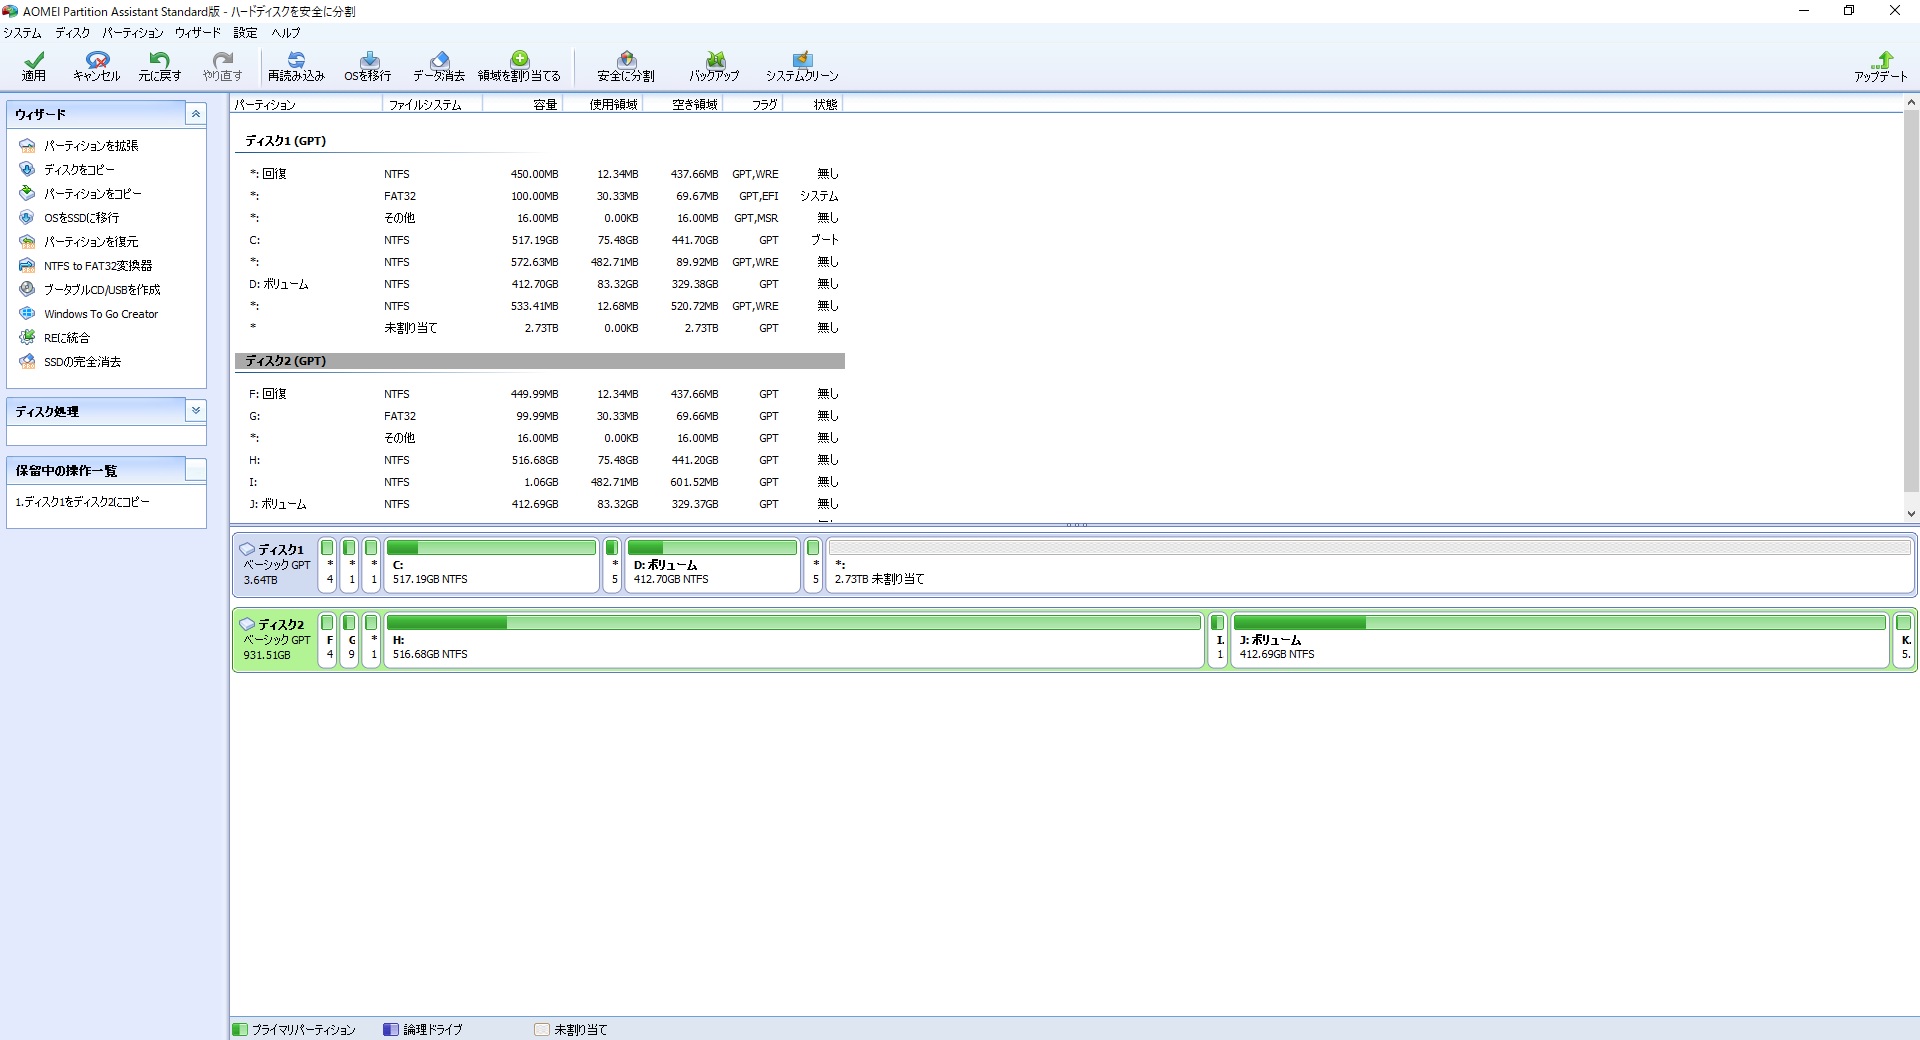
Task: Open Windows To Go Creator wizard
Action: click(100, 314)
